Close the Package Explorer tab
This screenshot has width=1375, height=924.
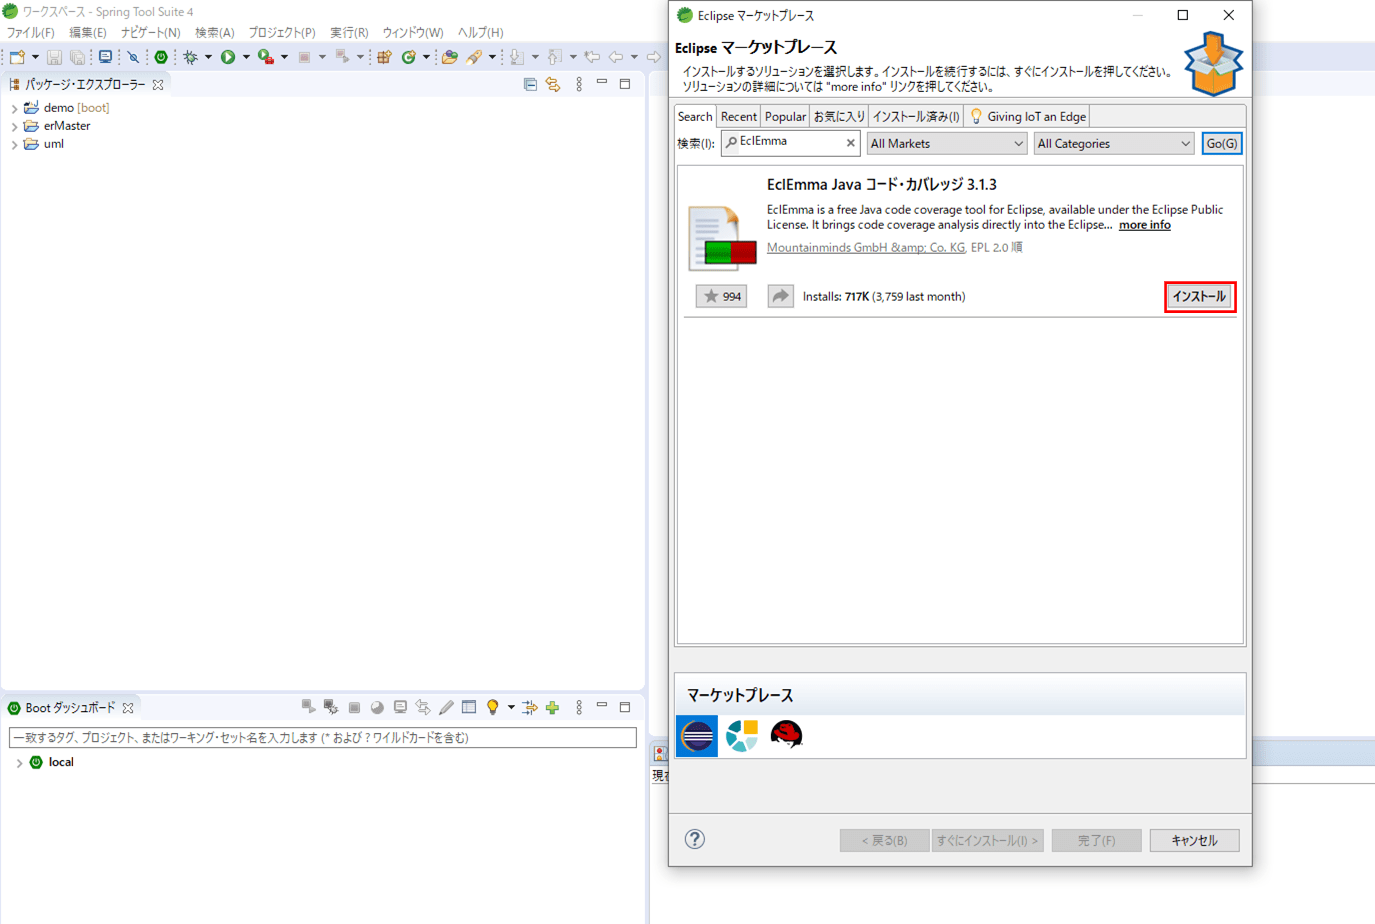[158, 85]
